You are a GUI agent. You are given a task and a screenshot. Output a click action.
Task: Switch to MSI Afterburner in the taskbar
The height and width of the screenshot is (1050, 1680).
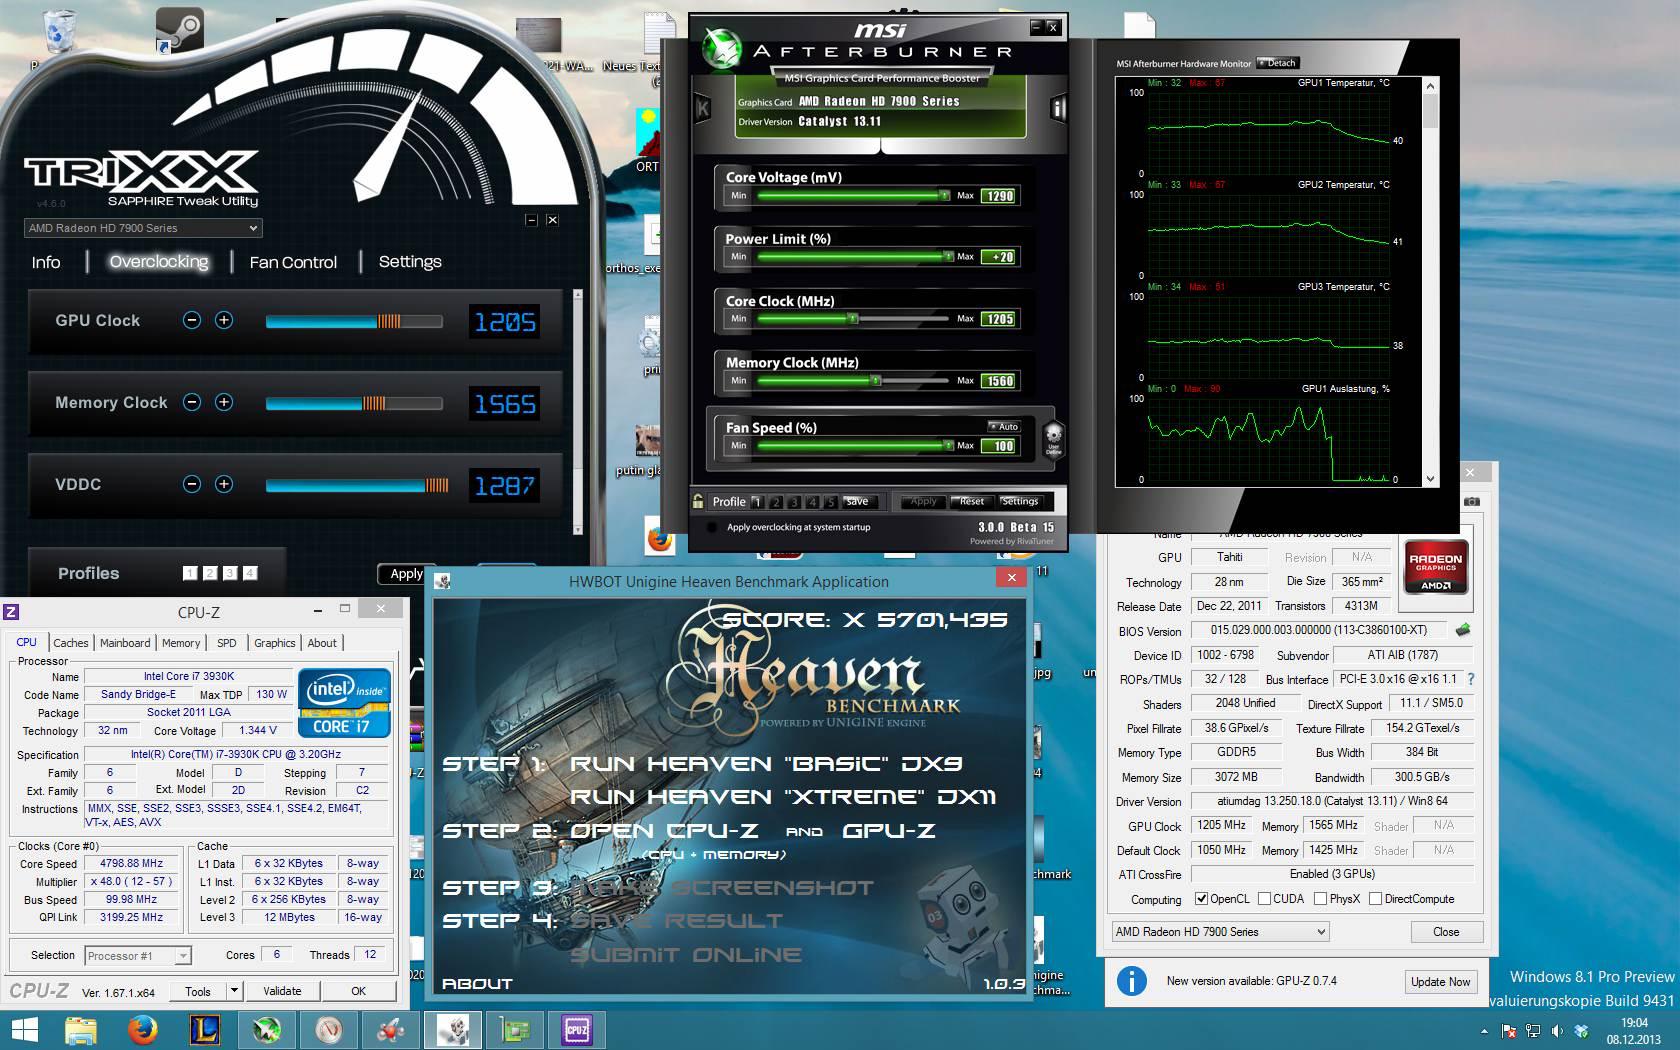(x=266, y=1029)
